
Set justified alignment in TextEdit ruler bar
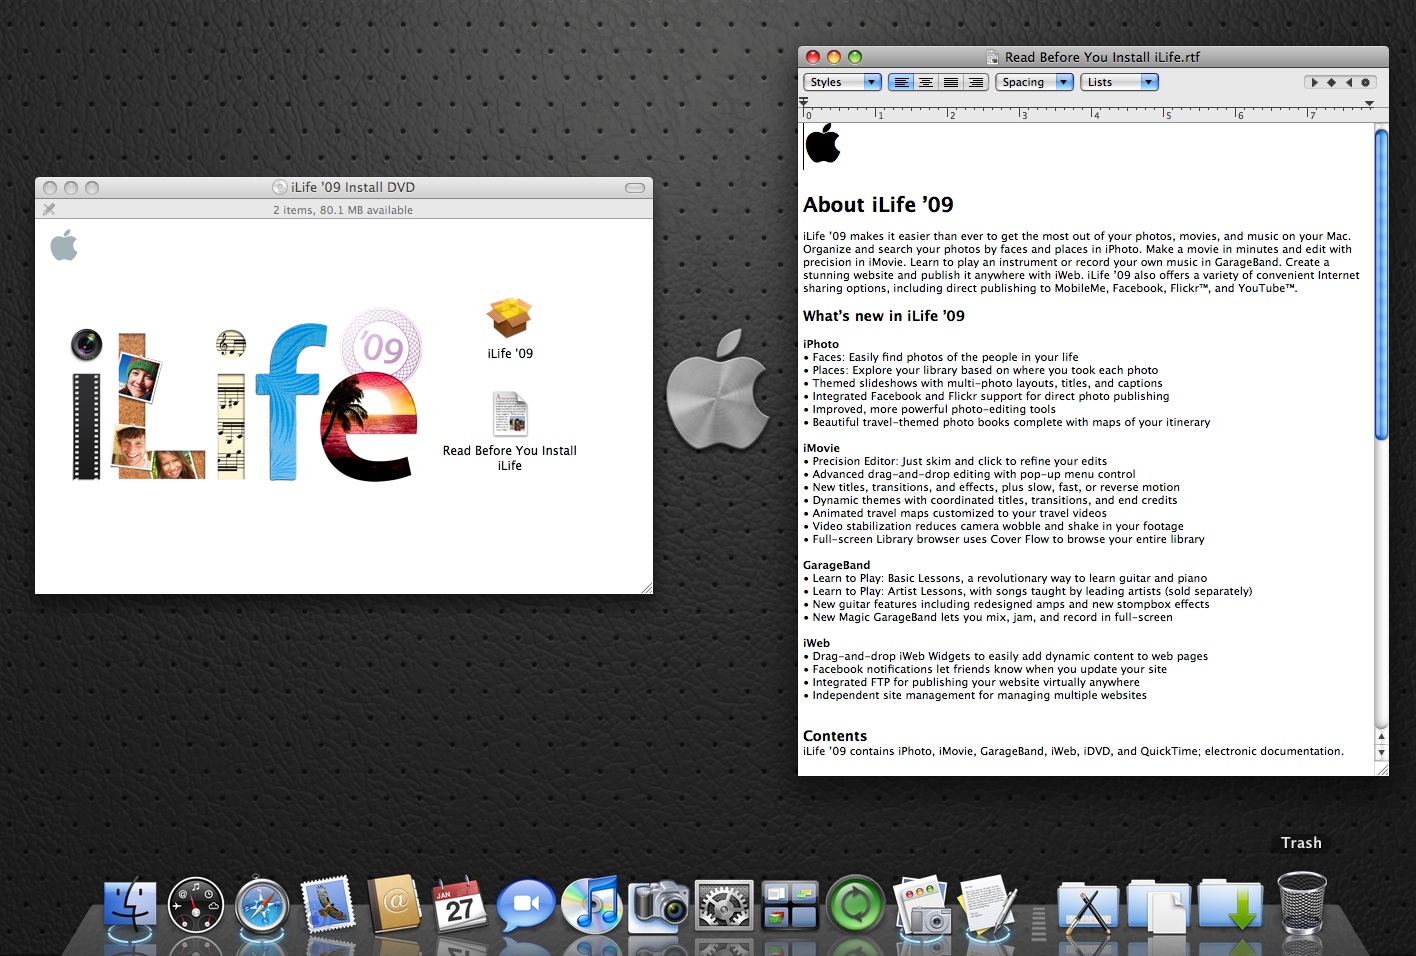coord(951,82)
